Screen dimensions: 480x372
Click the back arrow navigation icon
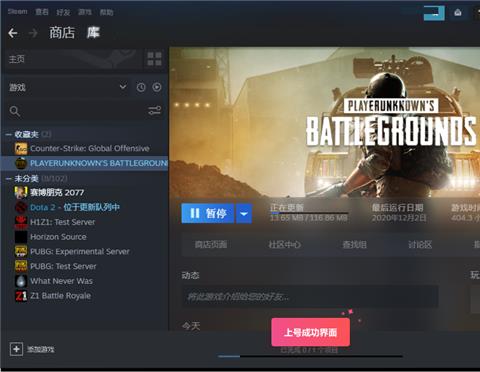[13, 33]
